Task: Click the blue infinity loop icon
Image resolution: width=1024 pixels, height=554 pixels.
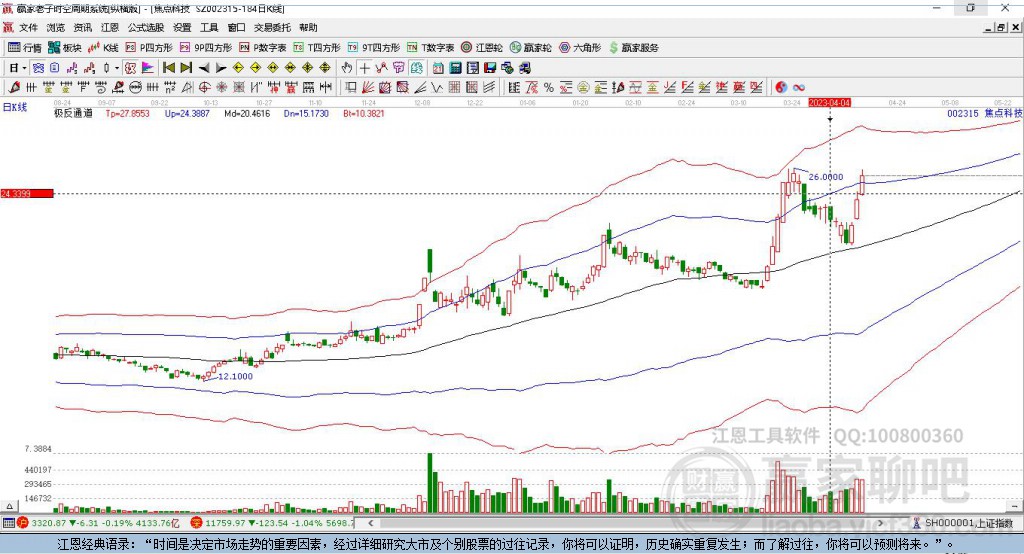Action: (x=798, y=88)
